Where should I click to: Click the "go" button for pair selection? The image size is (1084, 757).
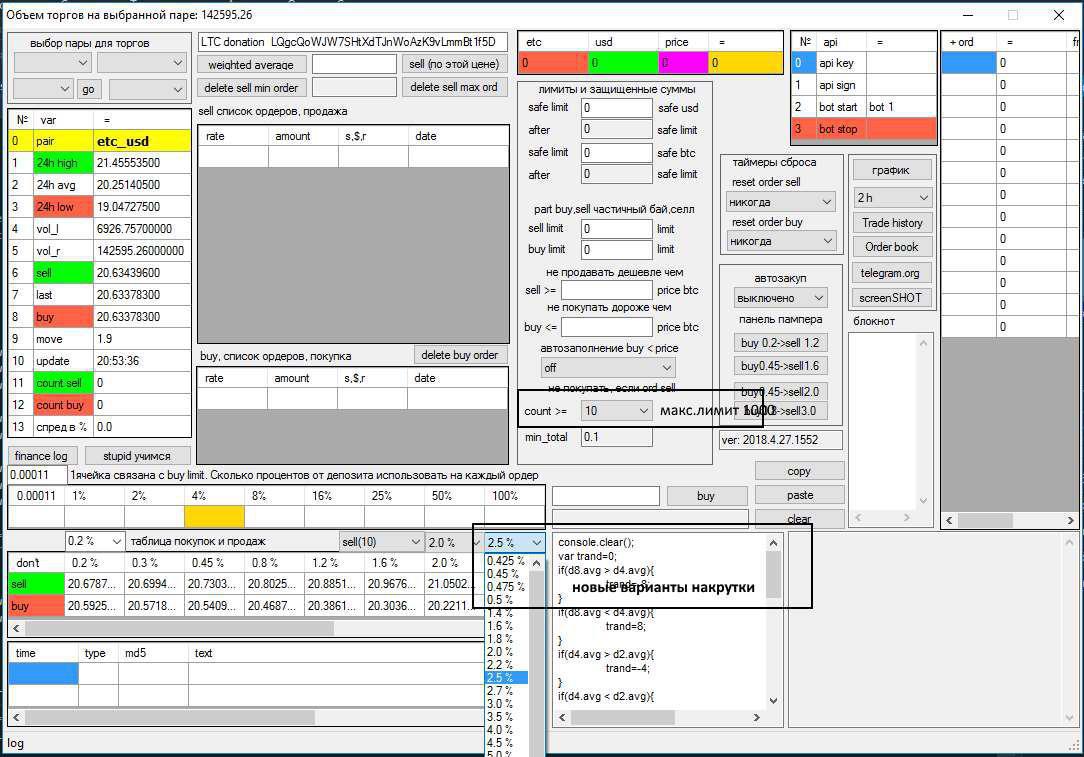[x=89, y=90]
